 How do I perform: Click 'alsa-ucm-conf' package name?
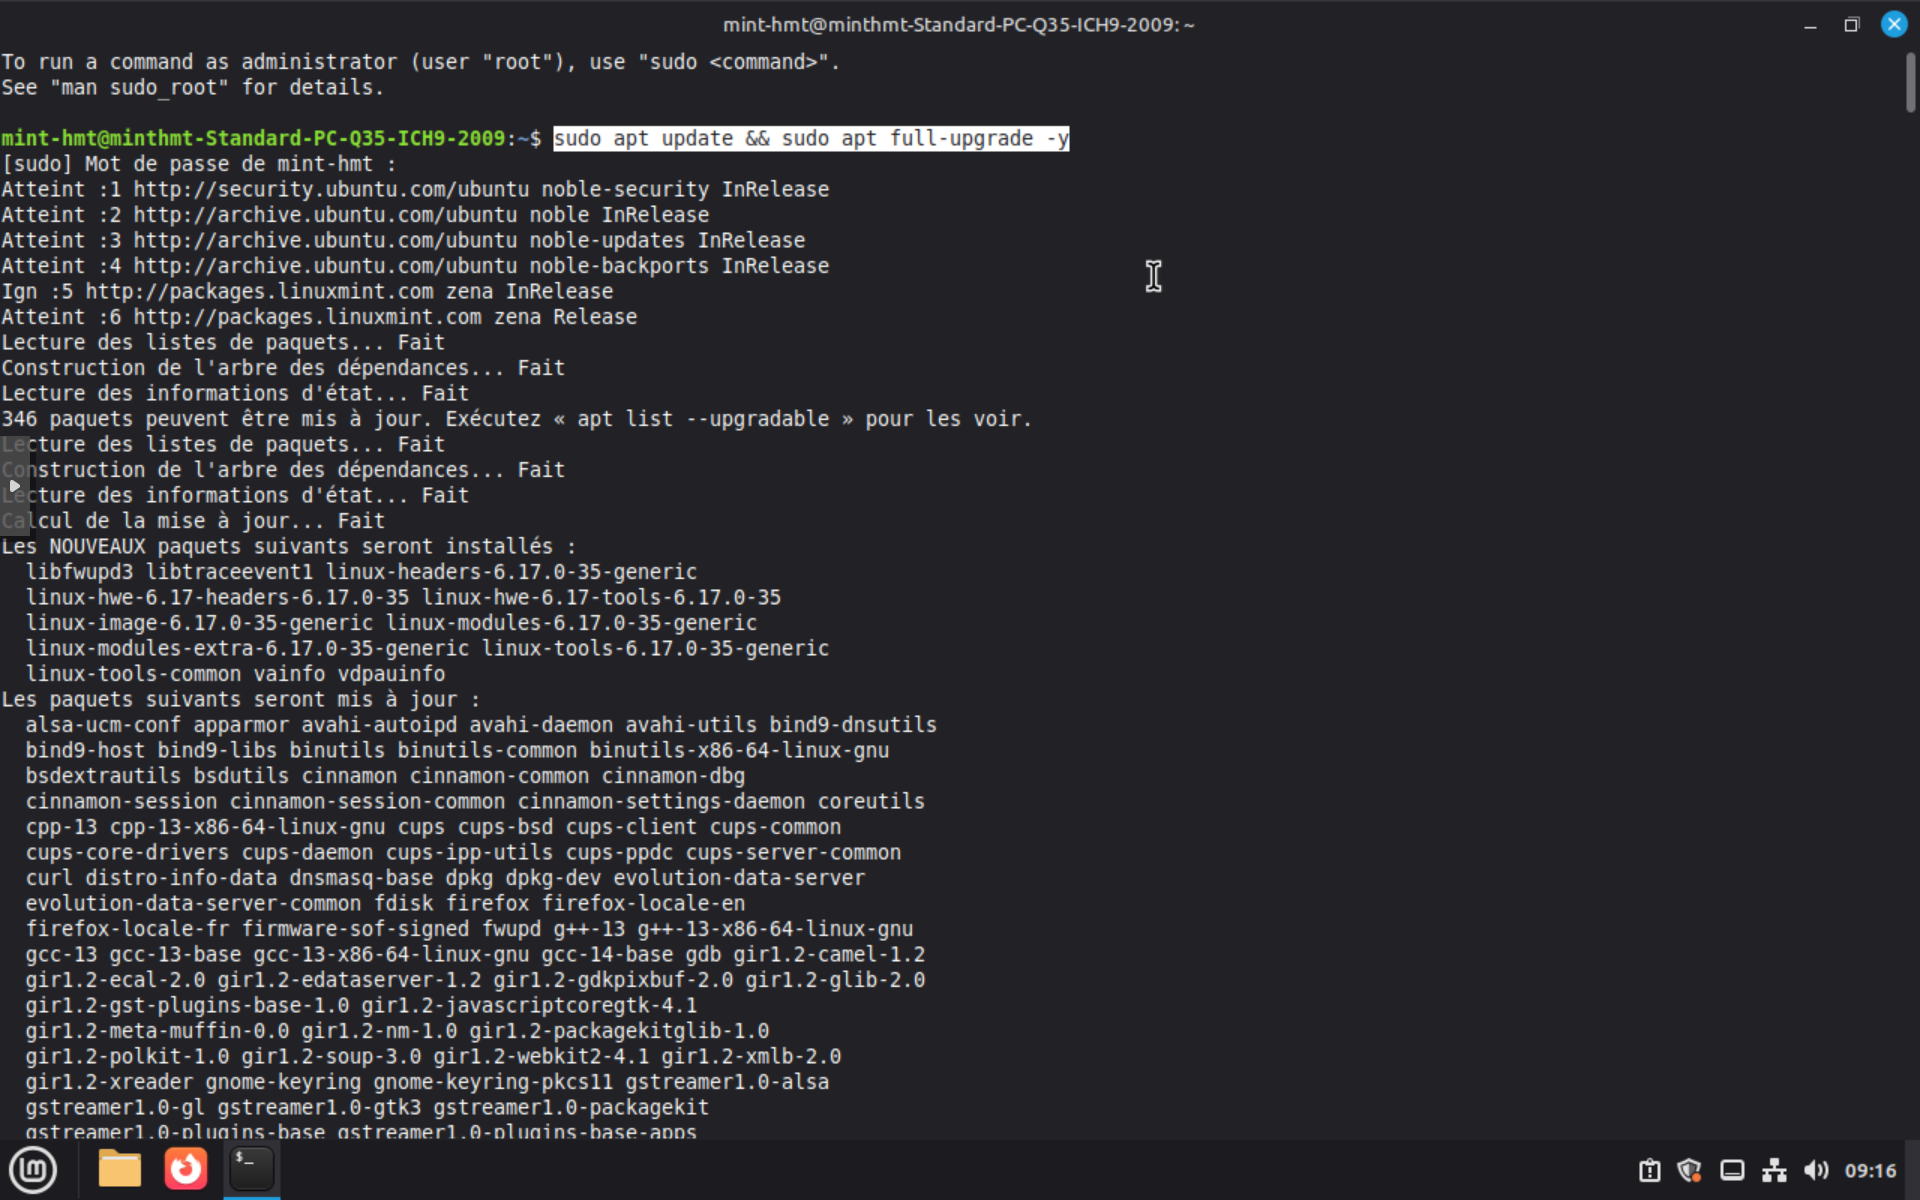point(103,725)
